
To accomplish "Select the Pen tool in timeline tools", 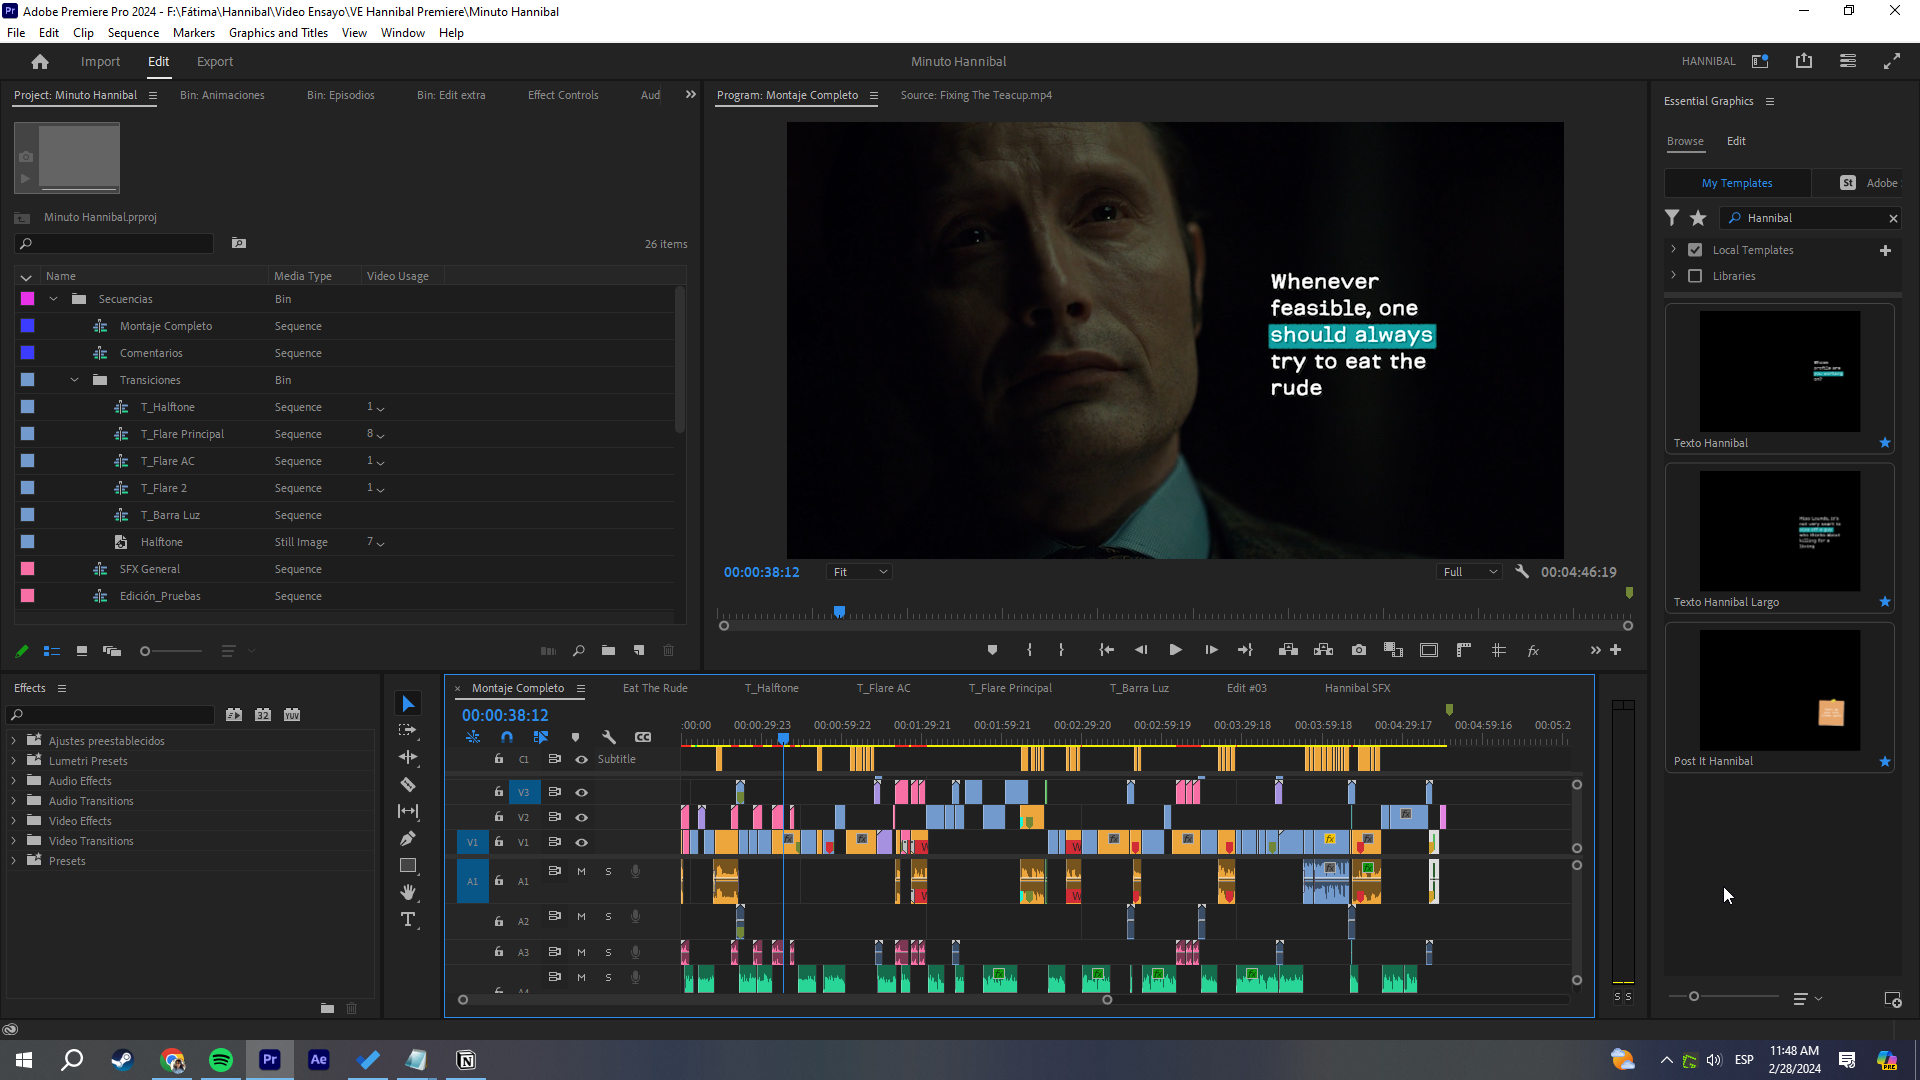I will click(408, 838).
